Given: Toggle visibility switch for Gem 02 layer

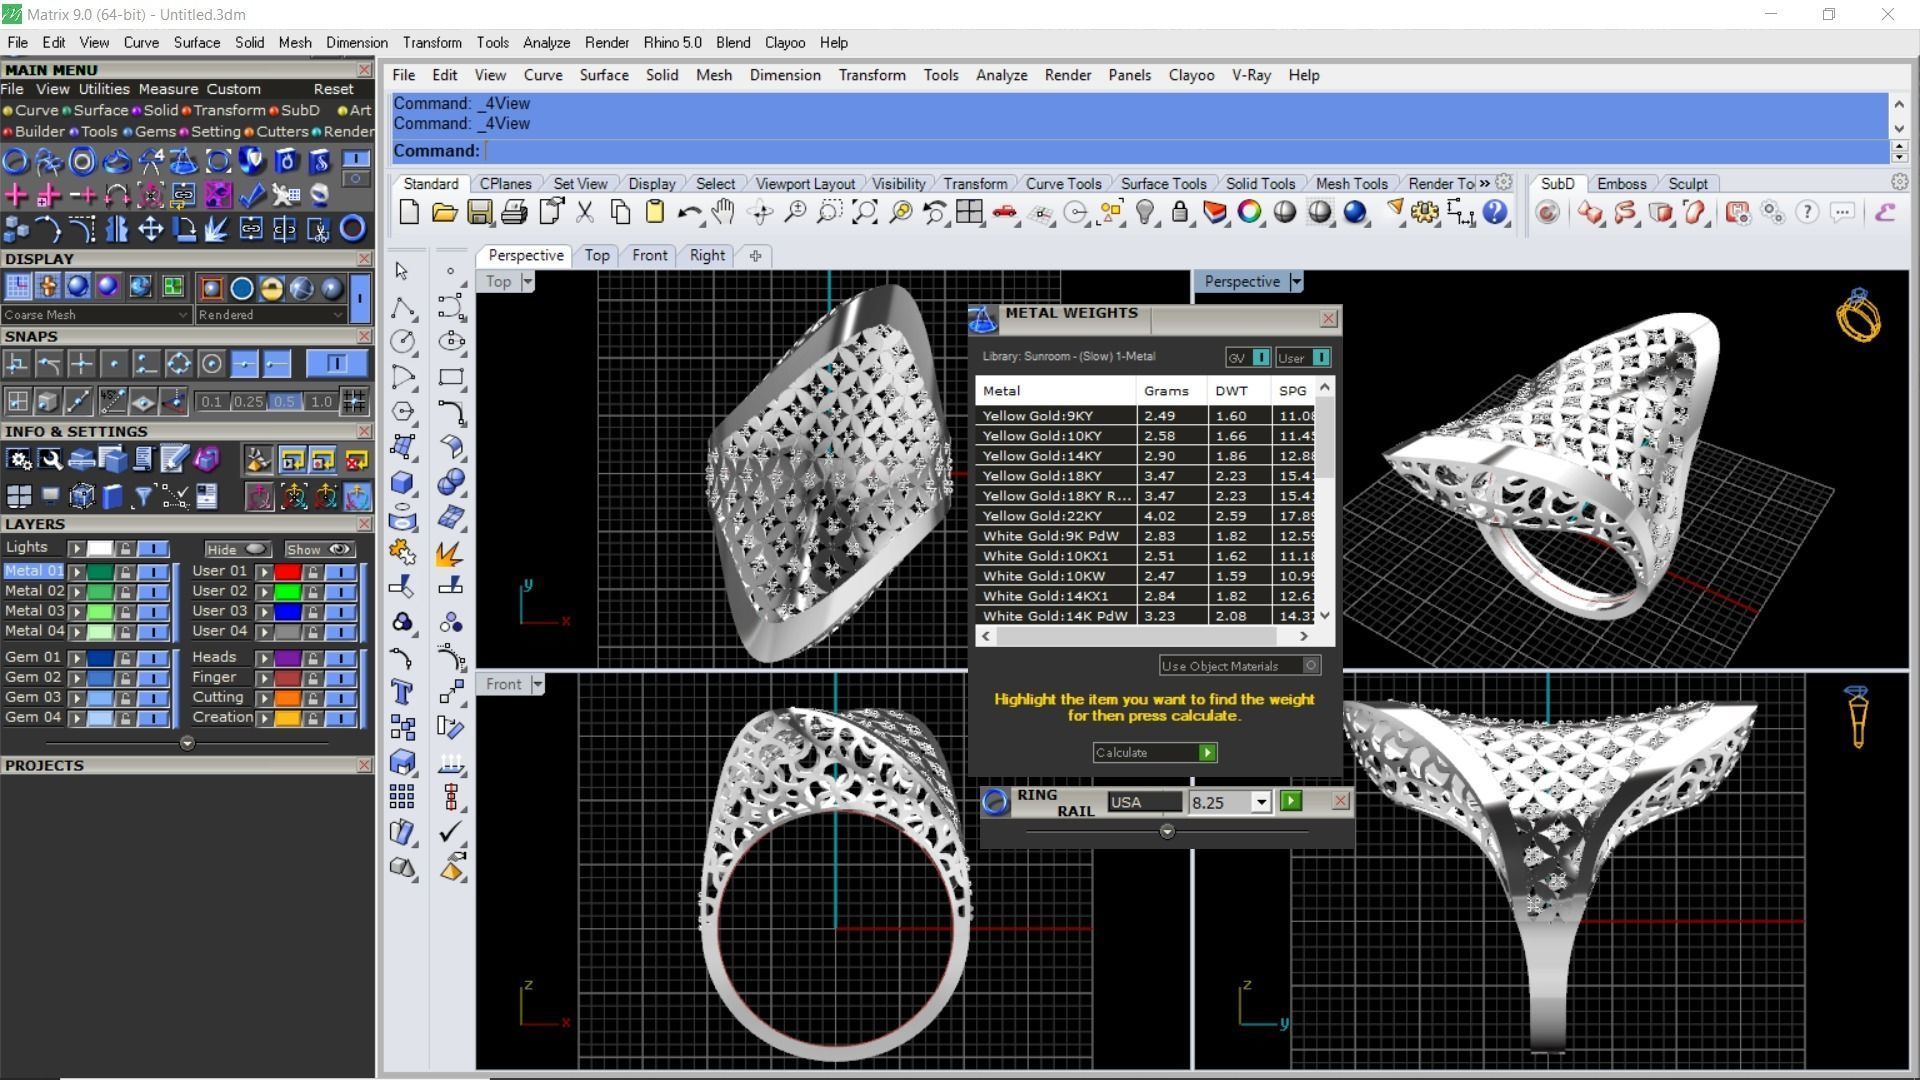Looking at the screenshot, I should (153, 678).
